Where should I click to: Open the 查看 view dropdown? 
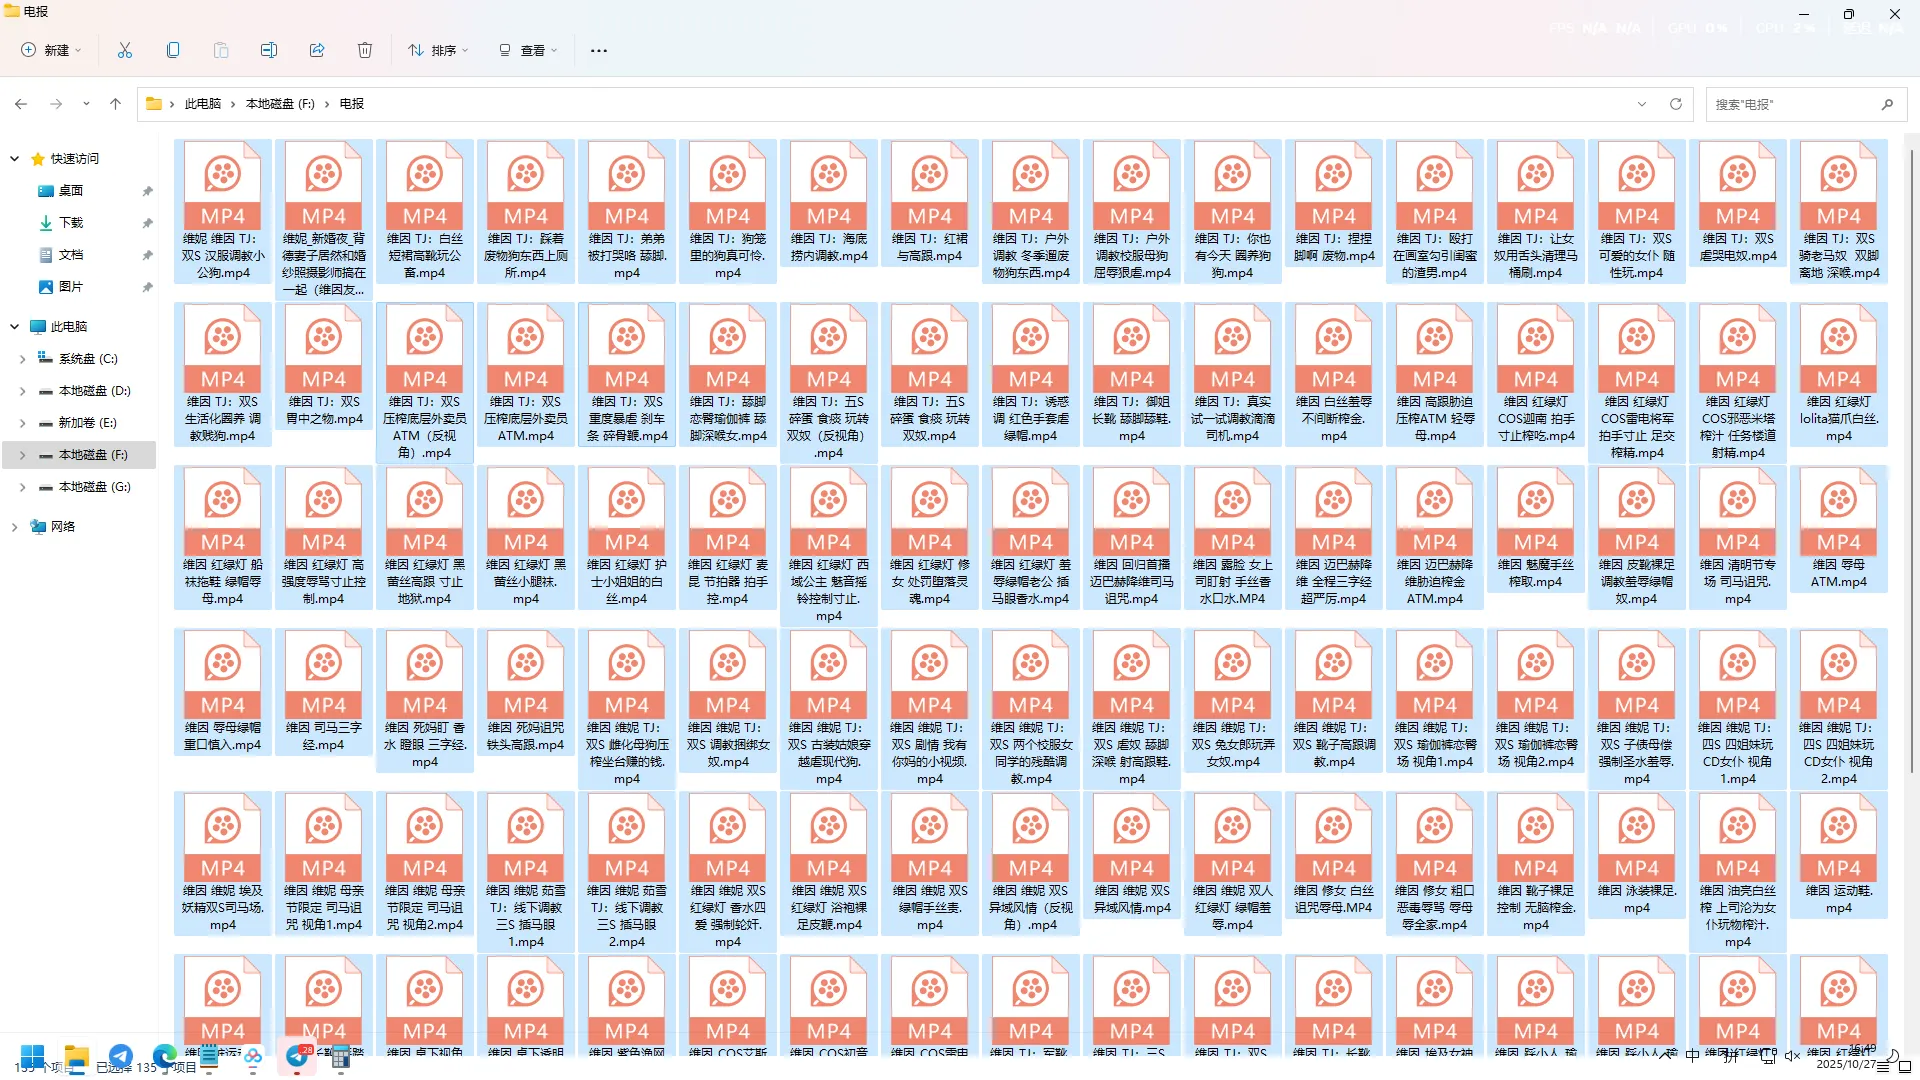[x=528, y=50]
